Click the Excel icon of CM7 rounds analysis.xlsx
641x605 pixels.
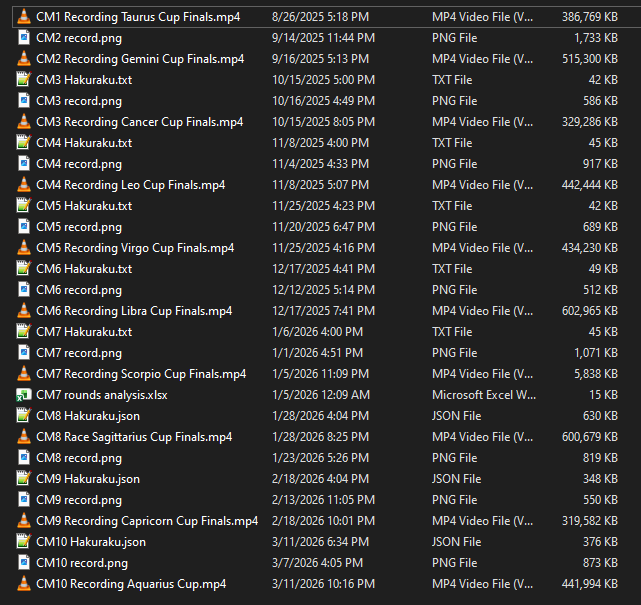coord(24,394)
